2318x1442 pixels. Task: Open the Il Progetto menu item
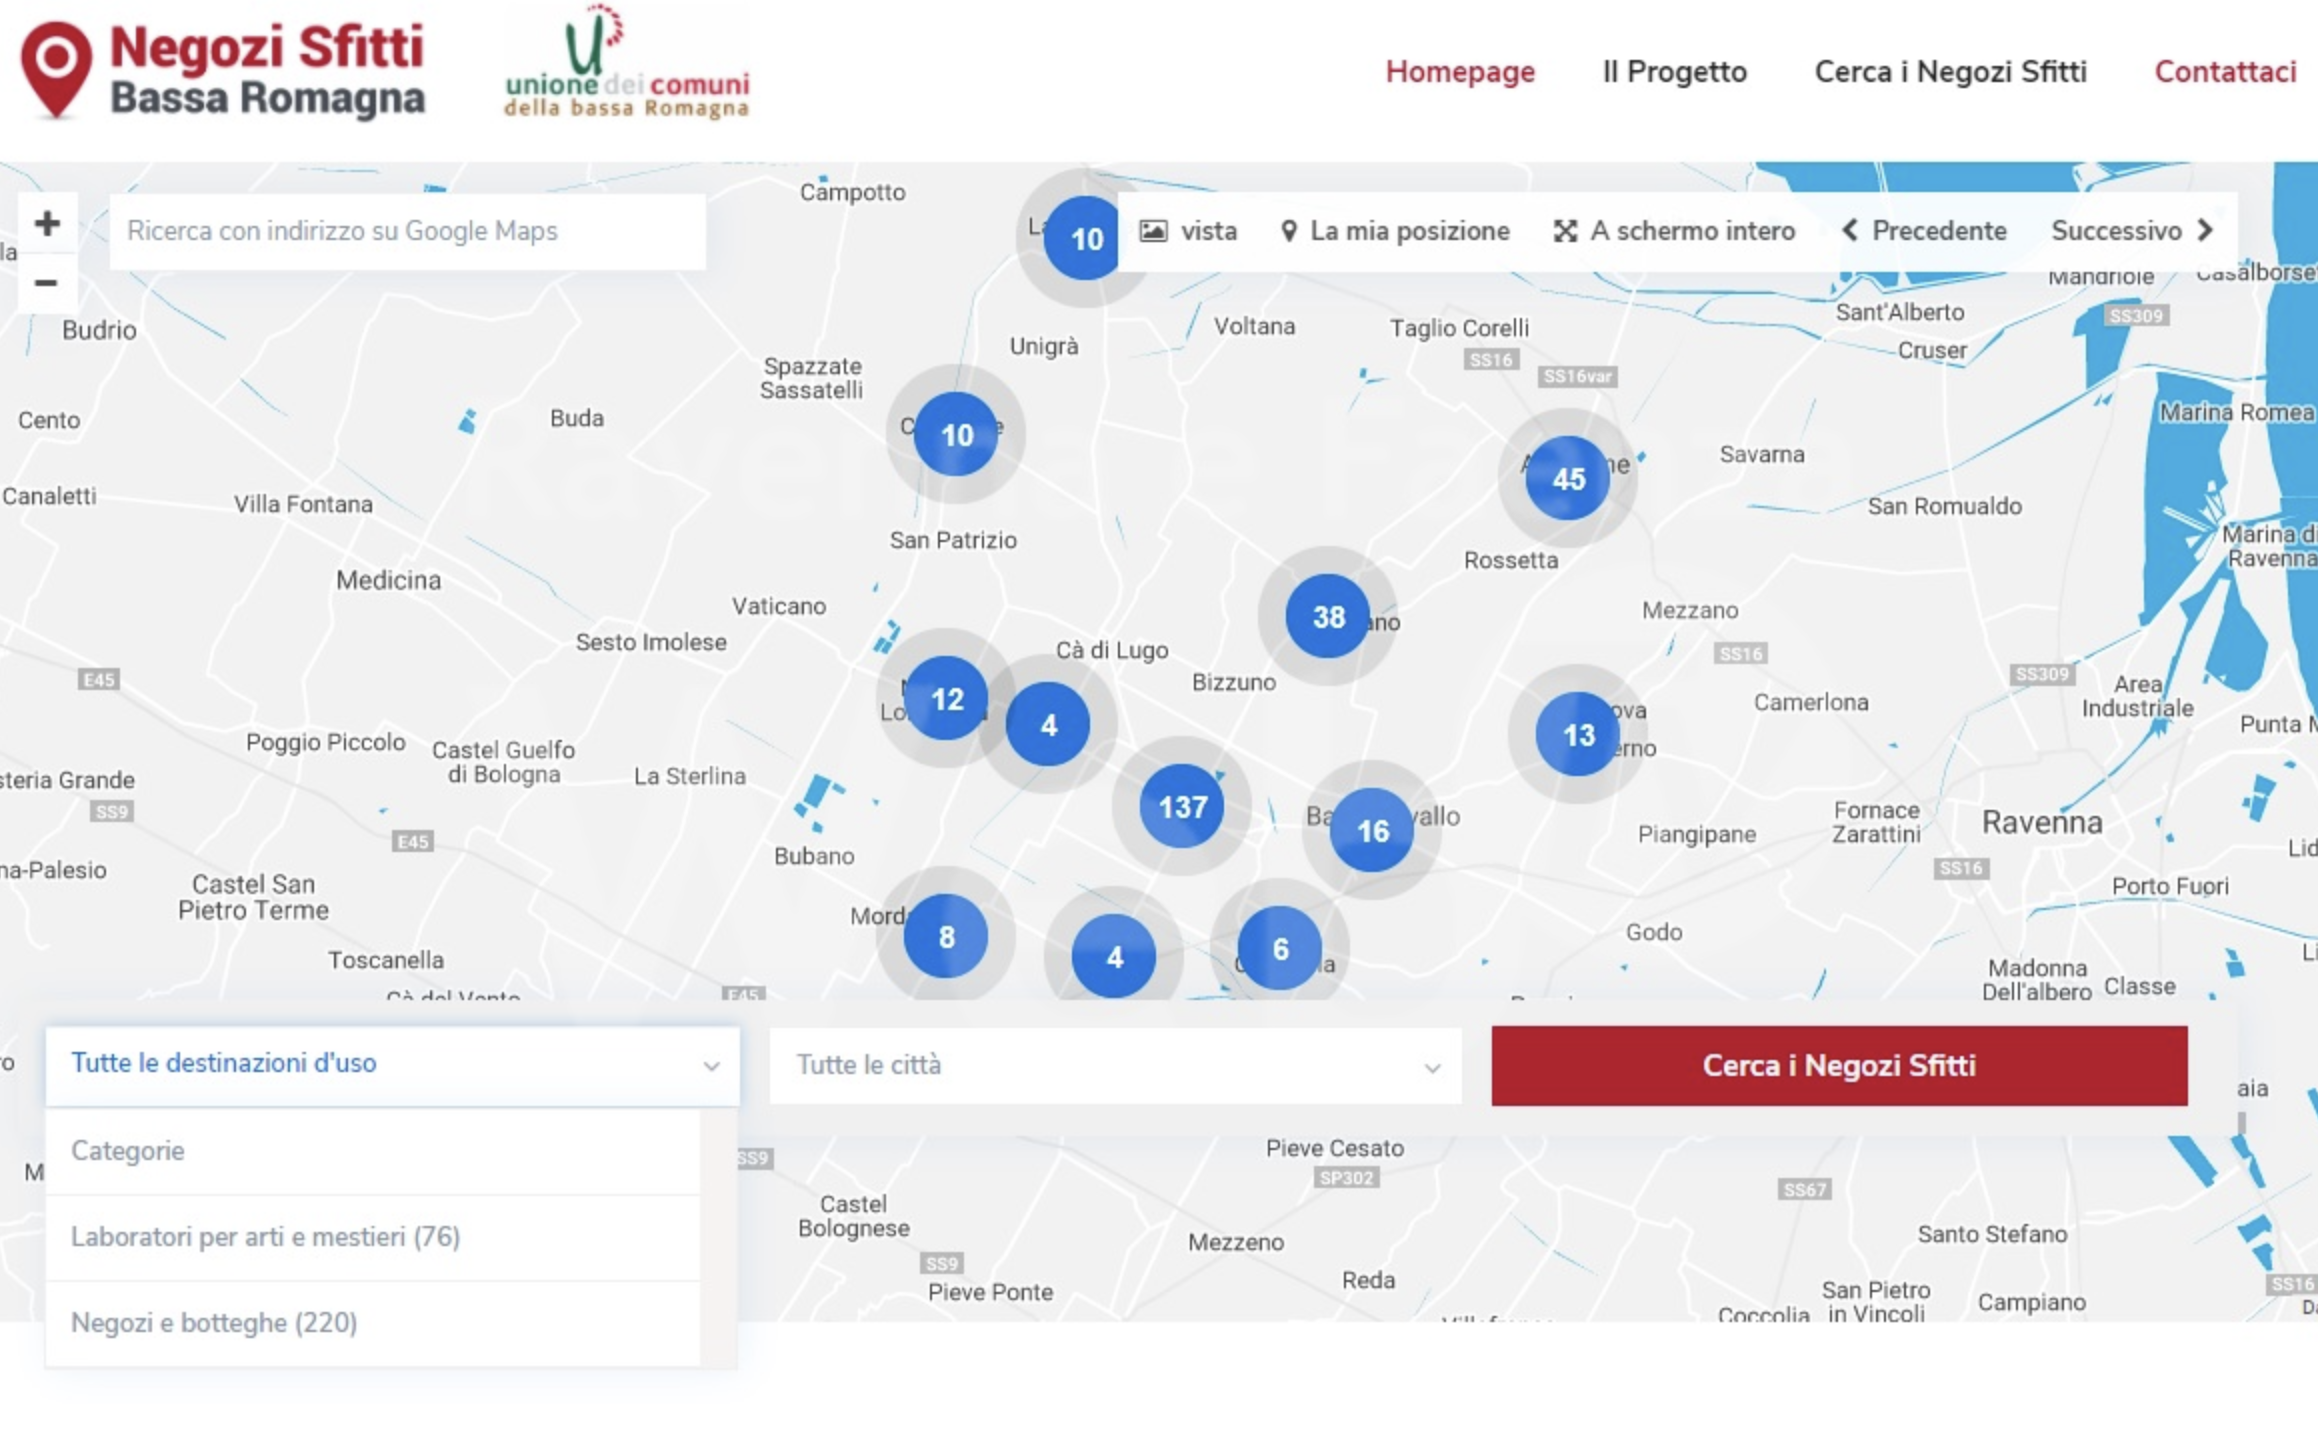click(1674, 72)
